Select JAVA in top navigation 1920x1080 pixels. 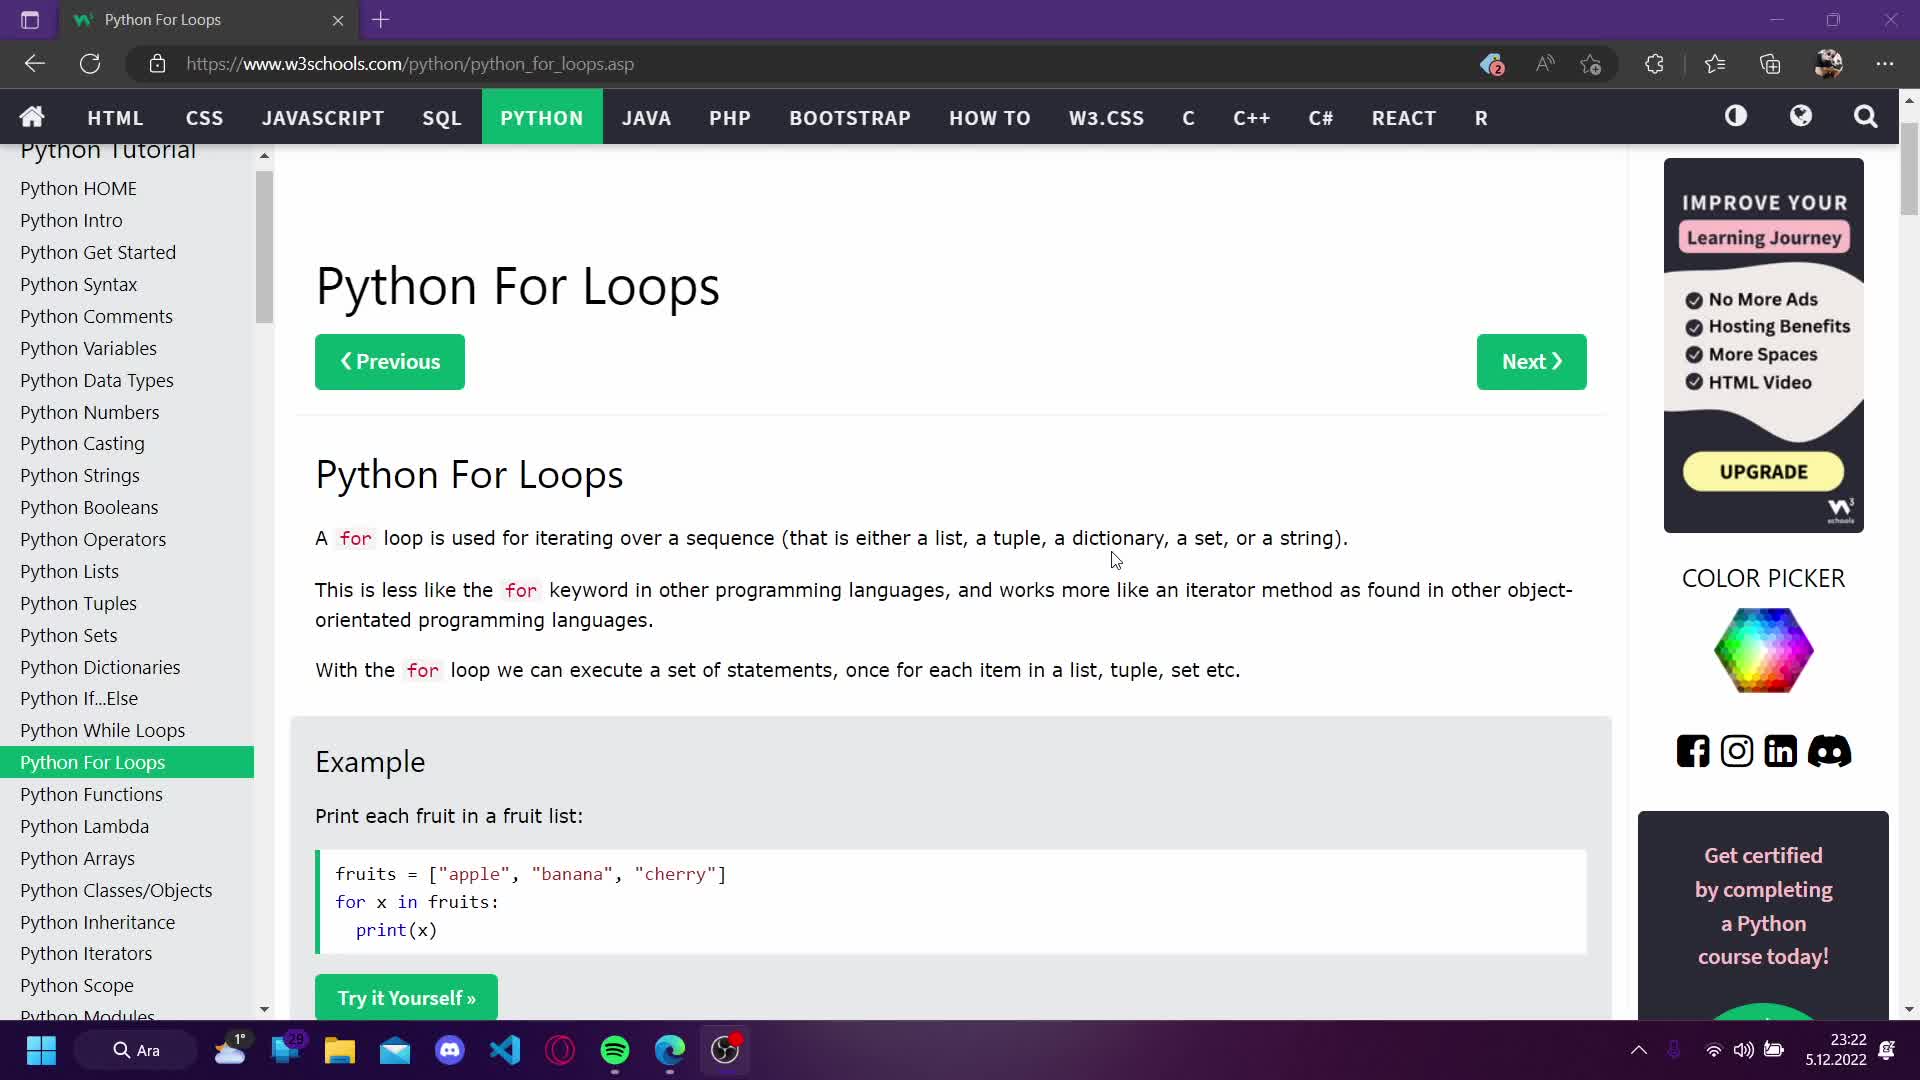pyautogui.click(x=646, y=117)
